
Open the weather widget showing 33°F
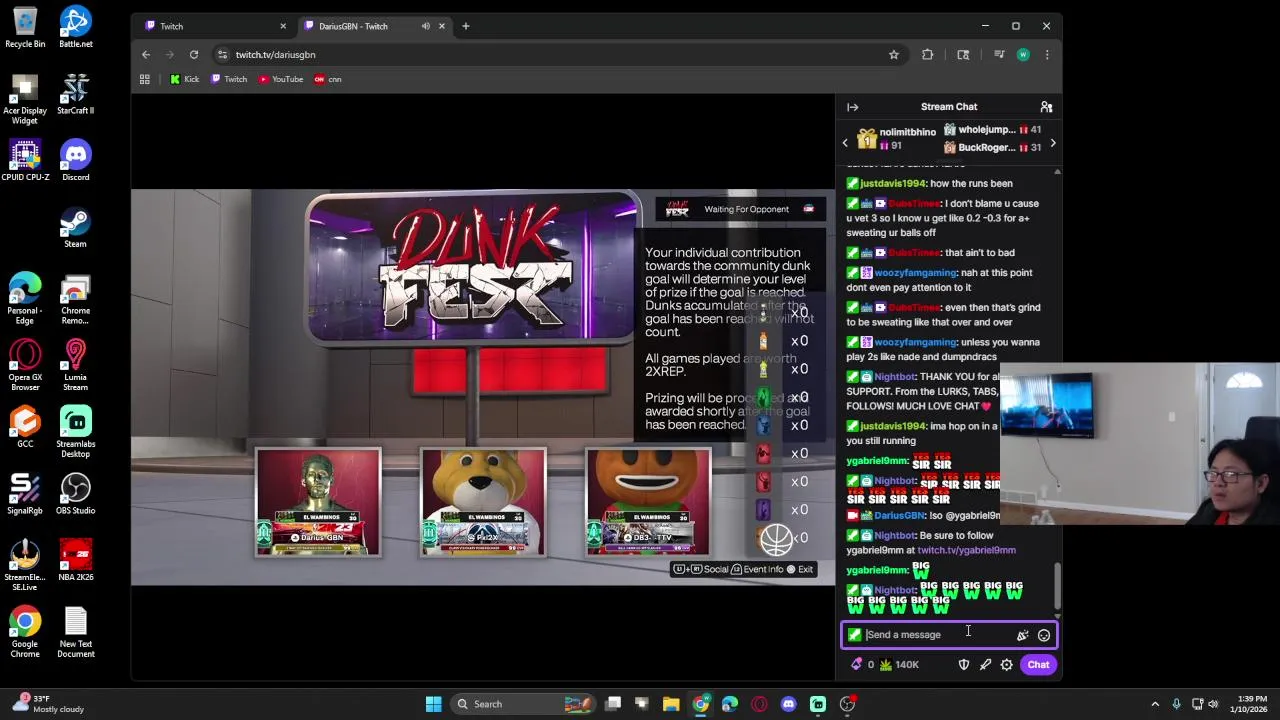coord(48,704)
